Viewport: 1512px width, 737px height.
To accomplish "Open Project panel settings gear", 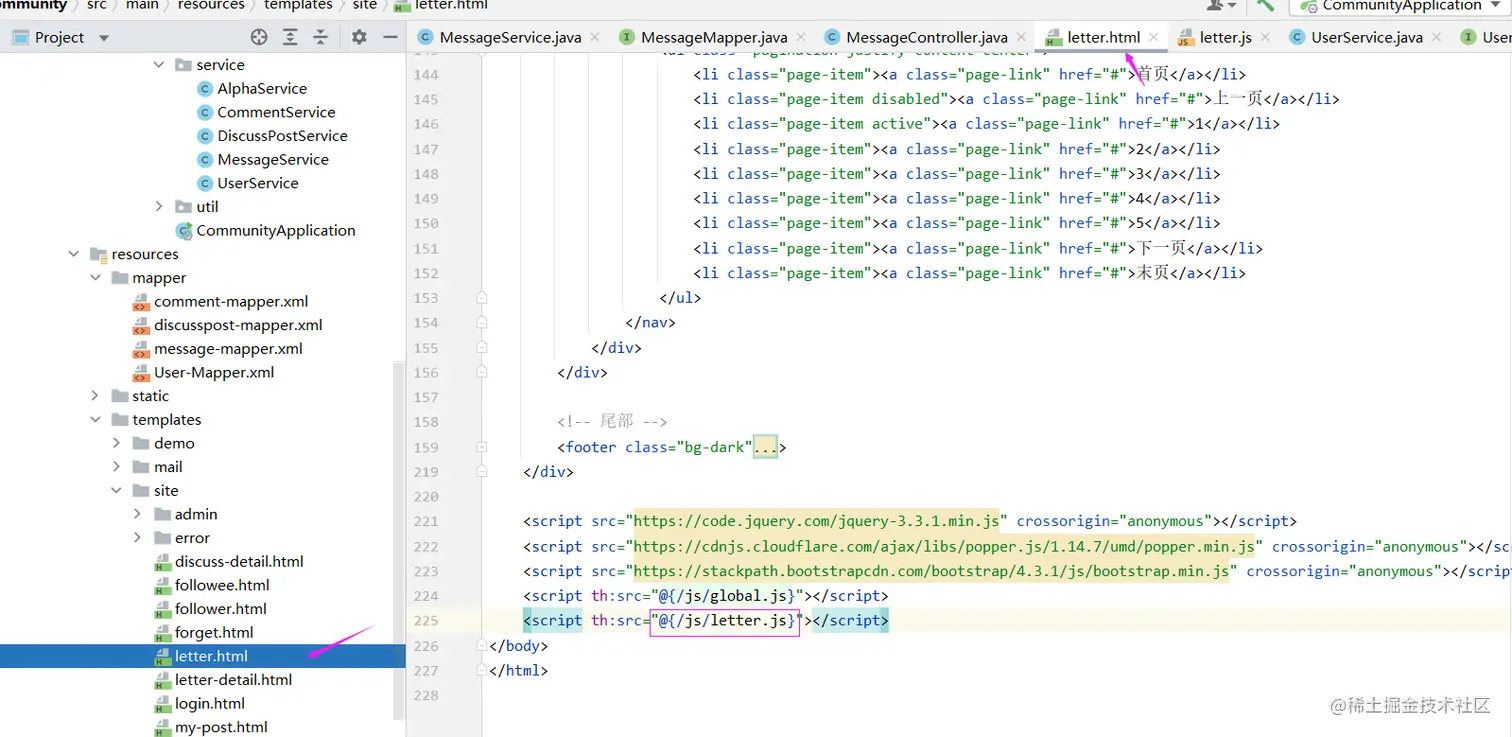I will (x=359, y=37).
